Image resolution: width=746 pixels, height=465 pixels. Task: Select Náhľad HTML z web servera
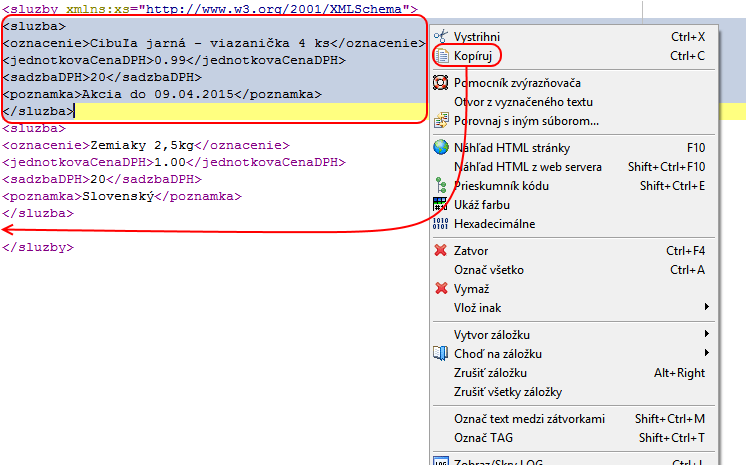pyautogui.click(x=528, y=167)
